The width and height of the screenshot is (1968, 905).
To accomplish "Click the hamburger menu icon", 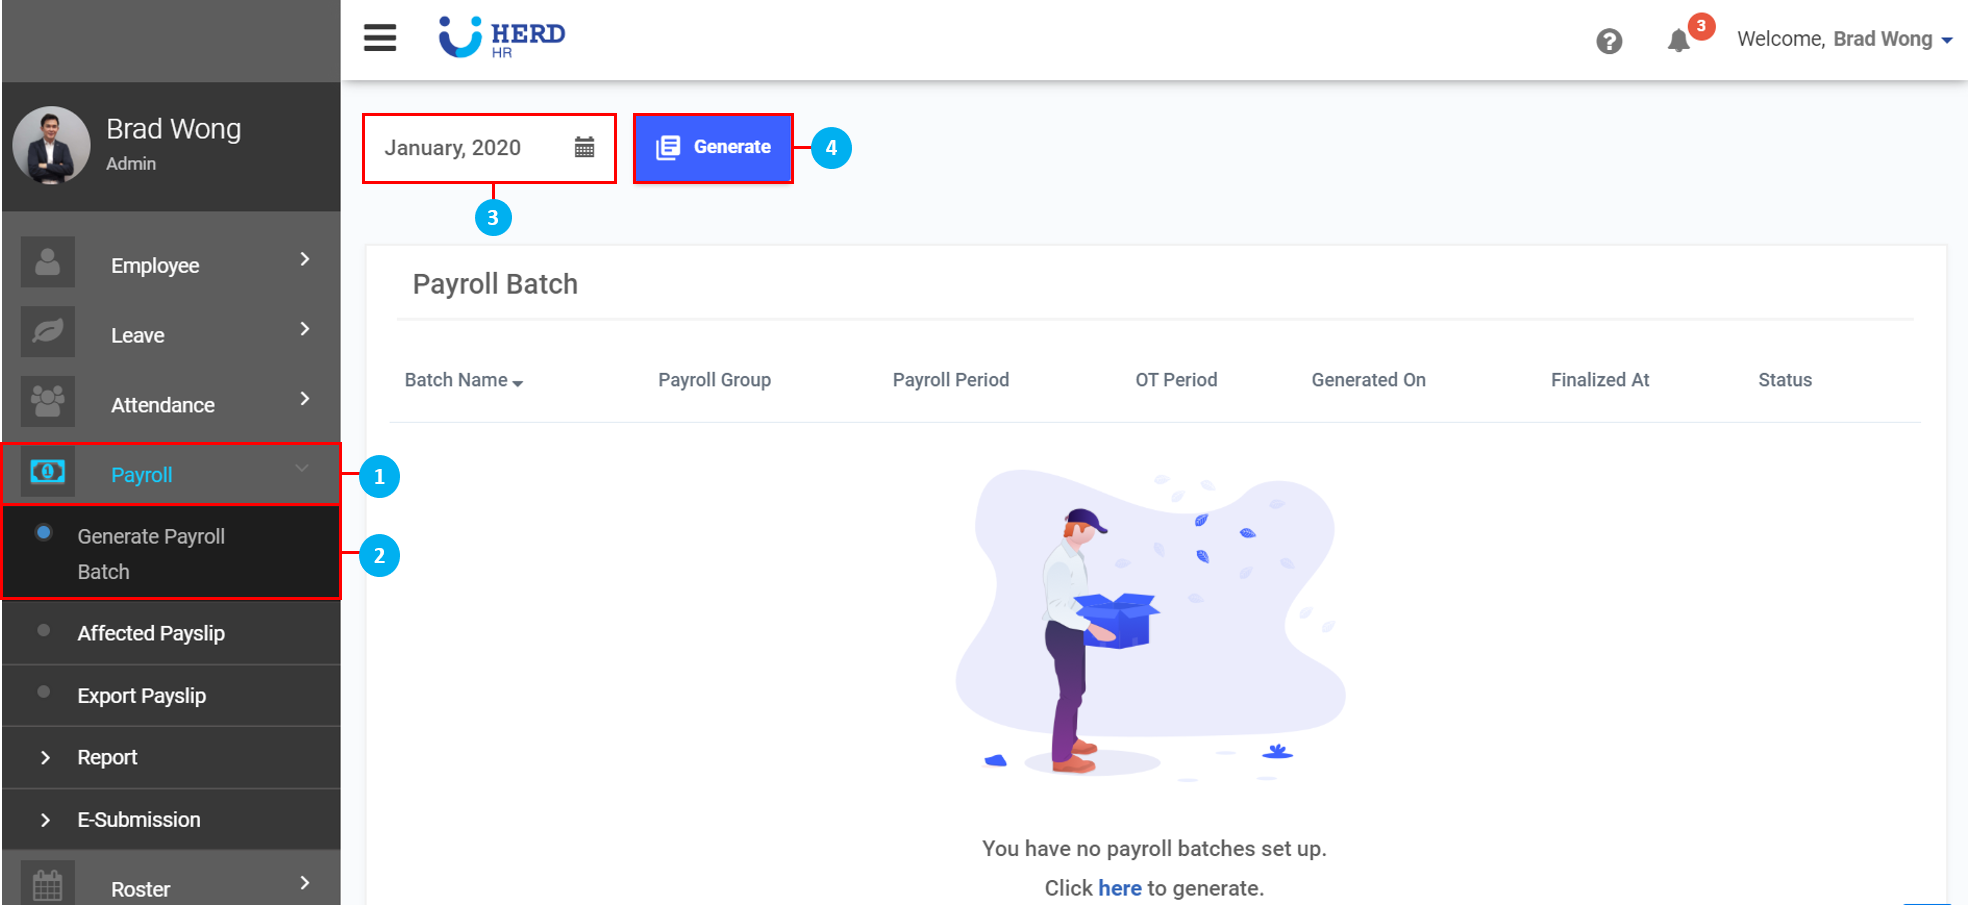I will click(380, 38).
